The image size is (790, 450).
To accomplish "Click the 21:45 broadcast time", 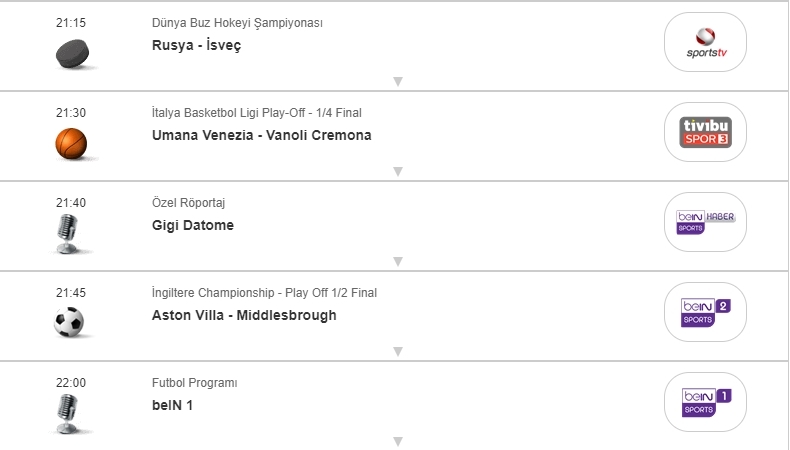I will click(71, 292).
